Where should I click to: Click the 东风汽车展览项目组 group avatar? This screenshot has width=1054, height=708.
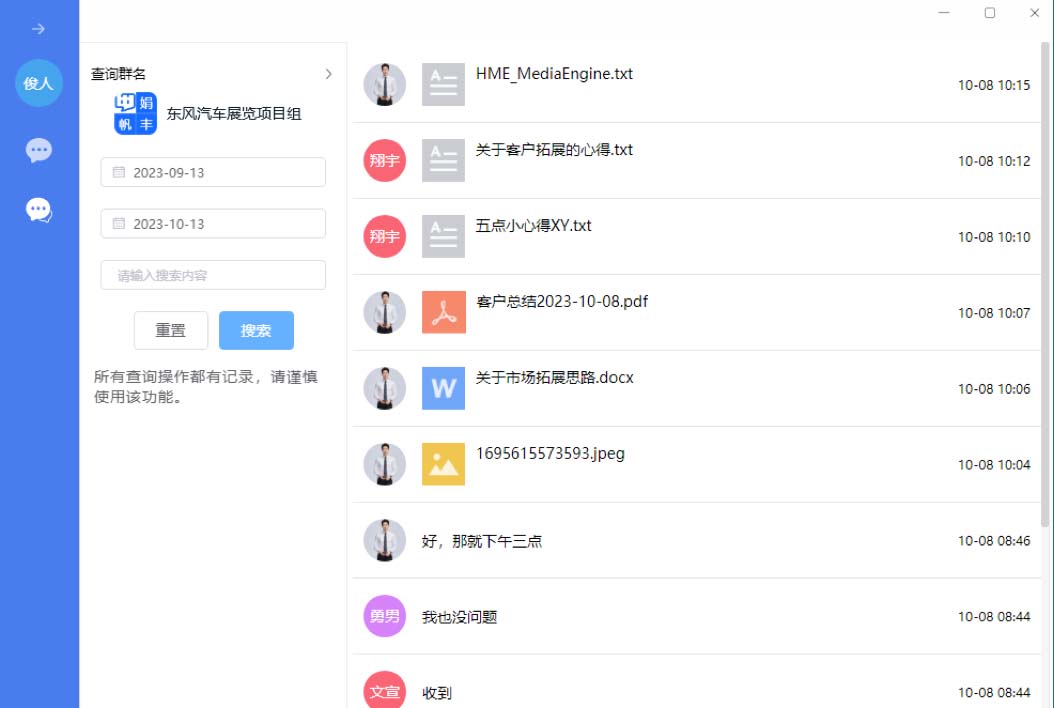(135, 114)
